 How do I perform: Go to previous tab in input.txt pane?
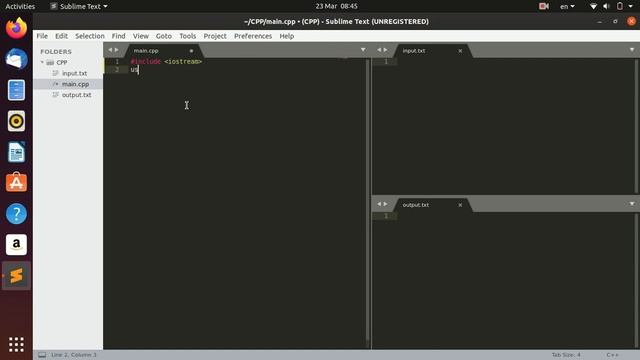pyautogui.click(x=379, y=50)
